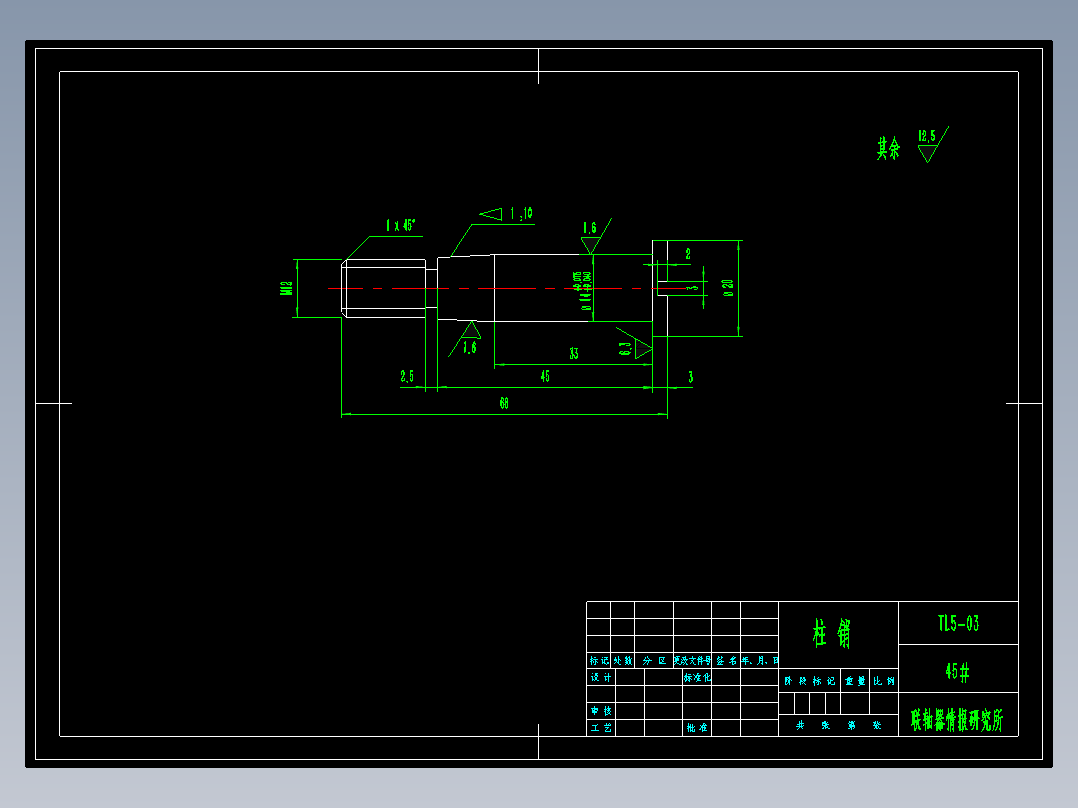The width and height of the screenshot is (1078, 808).
Task: Click the 分区 header cell
Action: 654,660
